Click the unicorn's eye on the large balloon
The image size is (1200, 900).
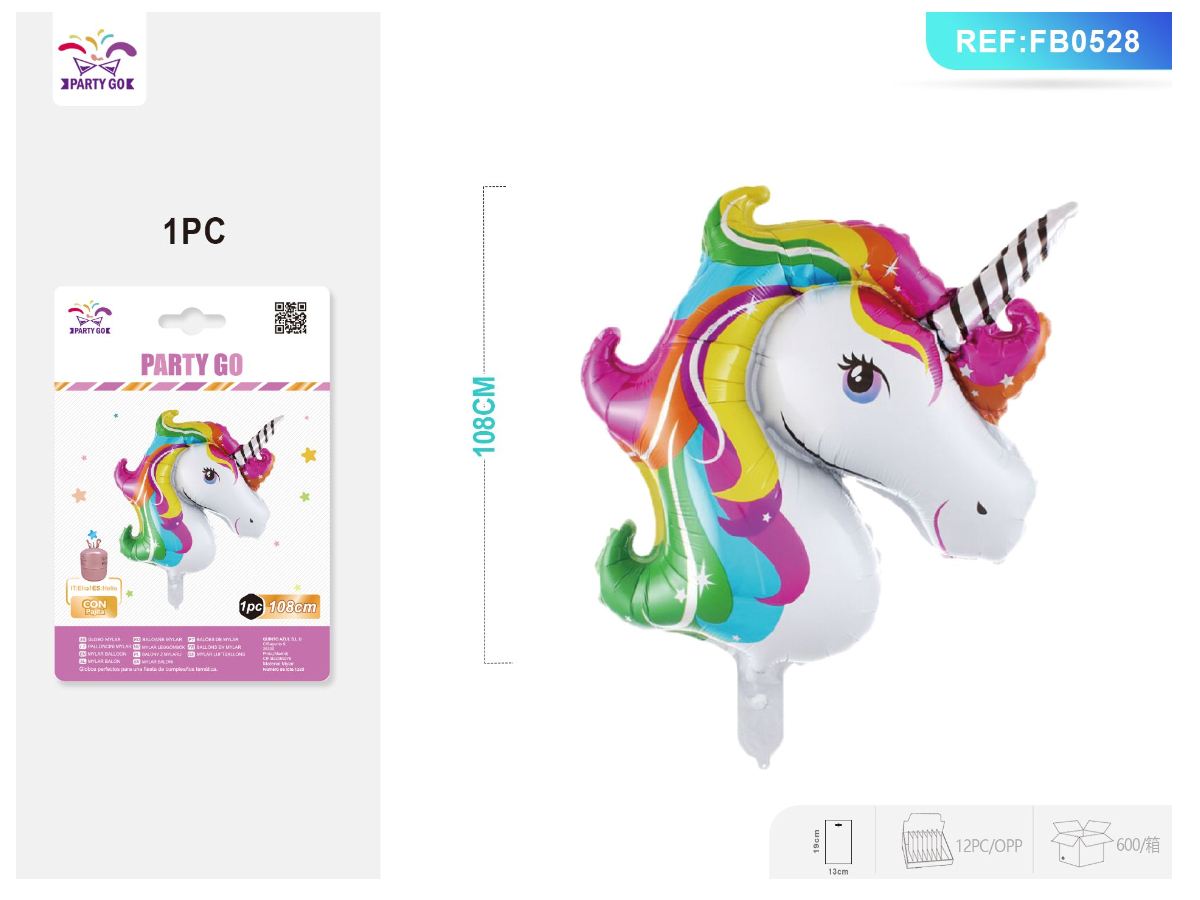click(858, 378)
